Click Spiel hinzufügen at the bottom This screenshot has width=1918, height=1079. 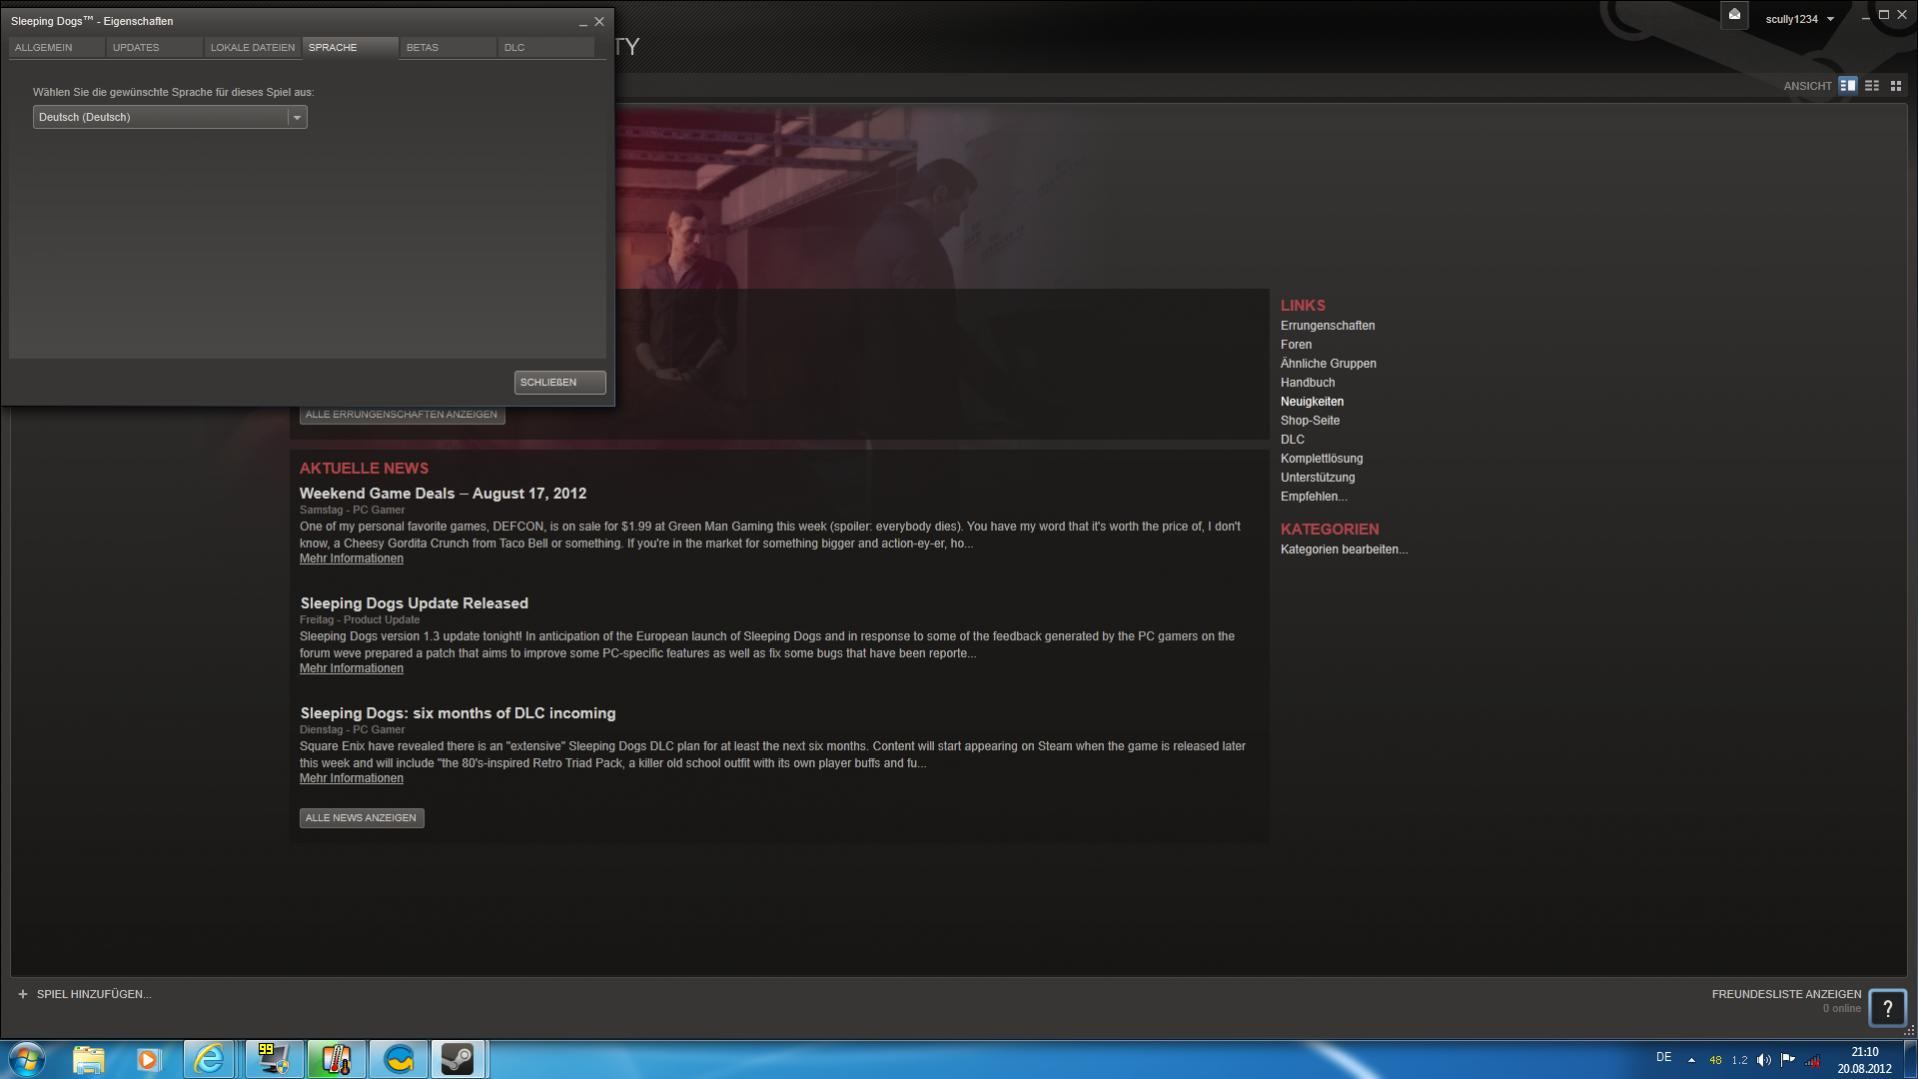(94, 994)
